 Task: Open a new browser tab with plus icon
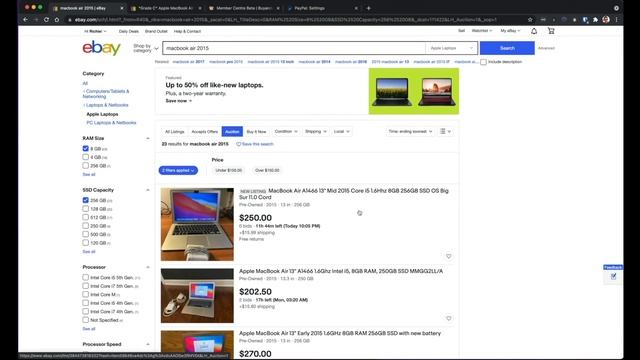(x=368, y=8)
